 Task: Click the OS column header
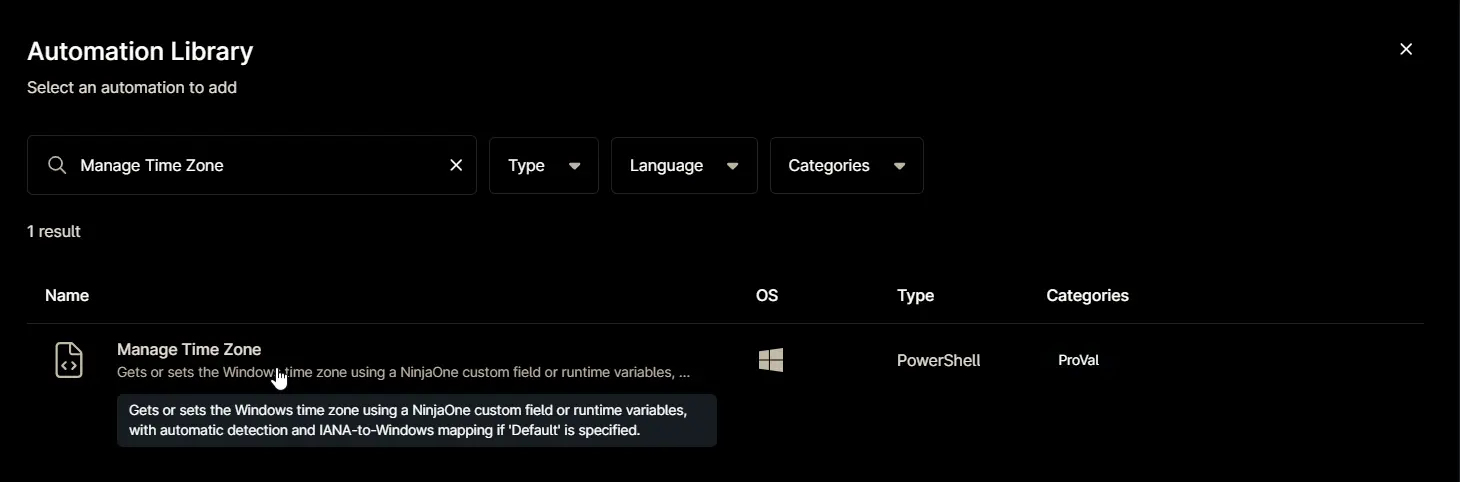pyautogui.click(x=767, y=295)
